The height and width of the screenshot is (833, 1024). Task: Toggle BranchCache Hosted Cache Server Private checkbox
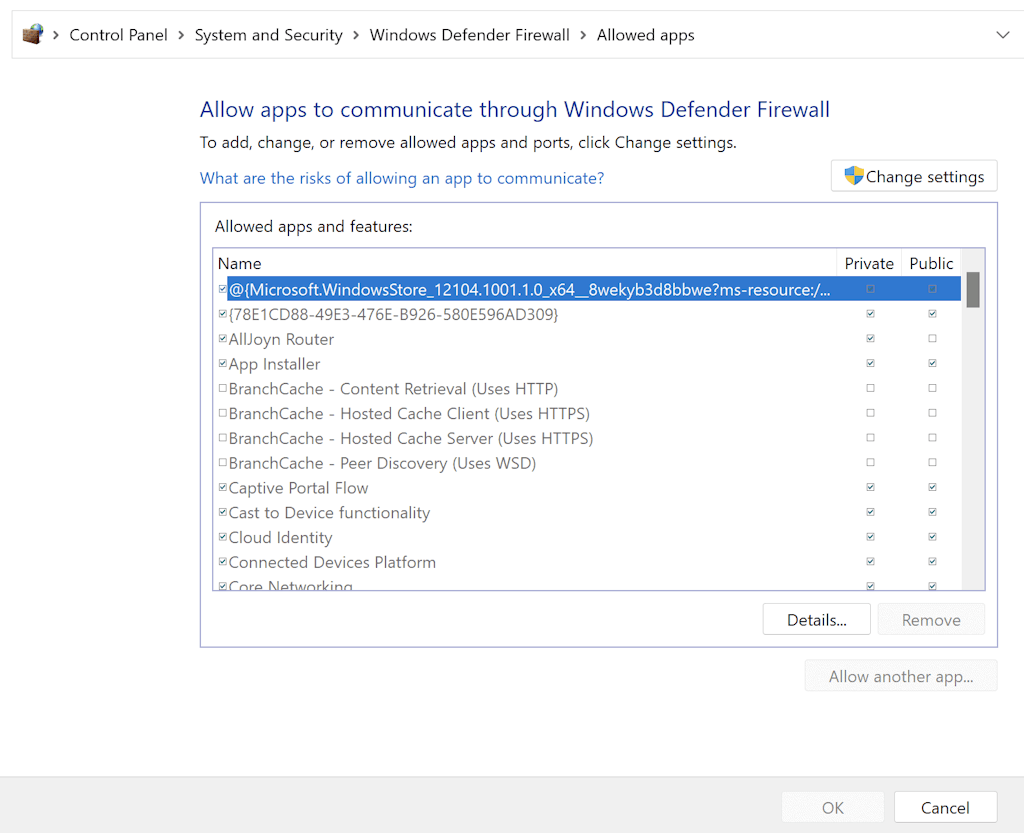tap(871, 437)
